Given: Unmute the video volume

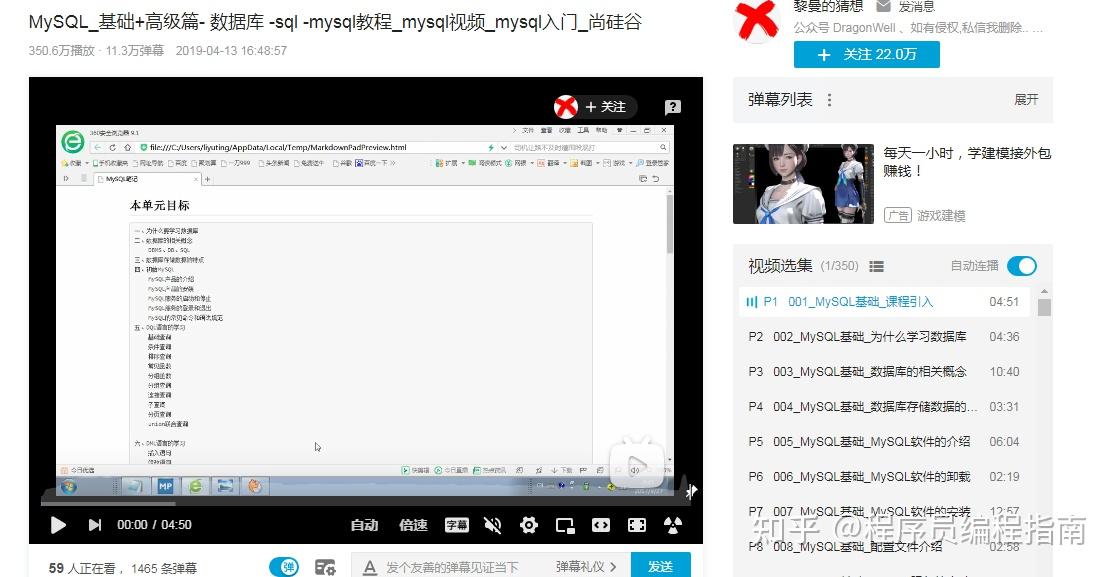Looking at the screenshot, I should tap(493, 524).
